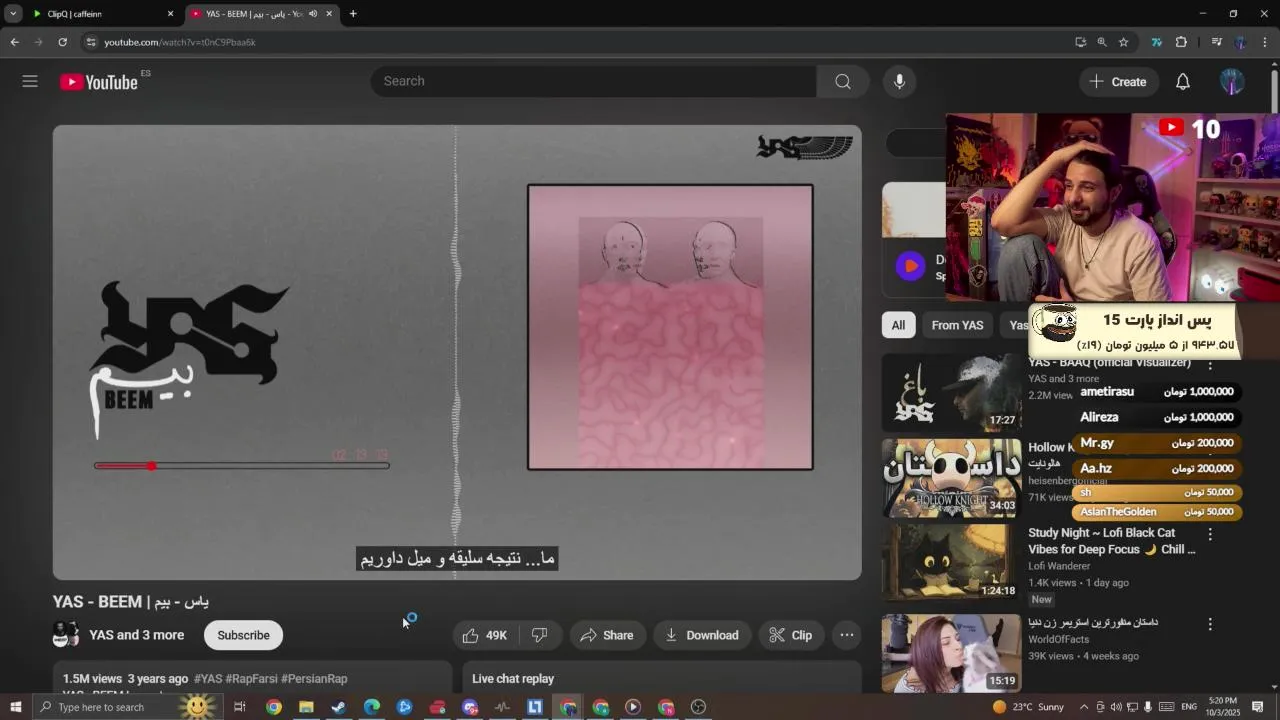1280x720 pixels.
Task: Click the #PersianRap hashtag
Action: click(314, 678)
